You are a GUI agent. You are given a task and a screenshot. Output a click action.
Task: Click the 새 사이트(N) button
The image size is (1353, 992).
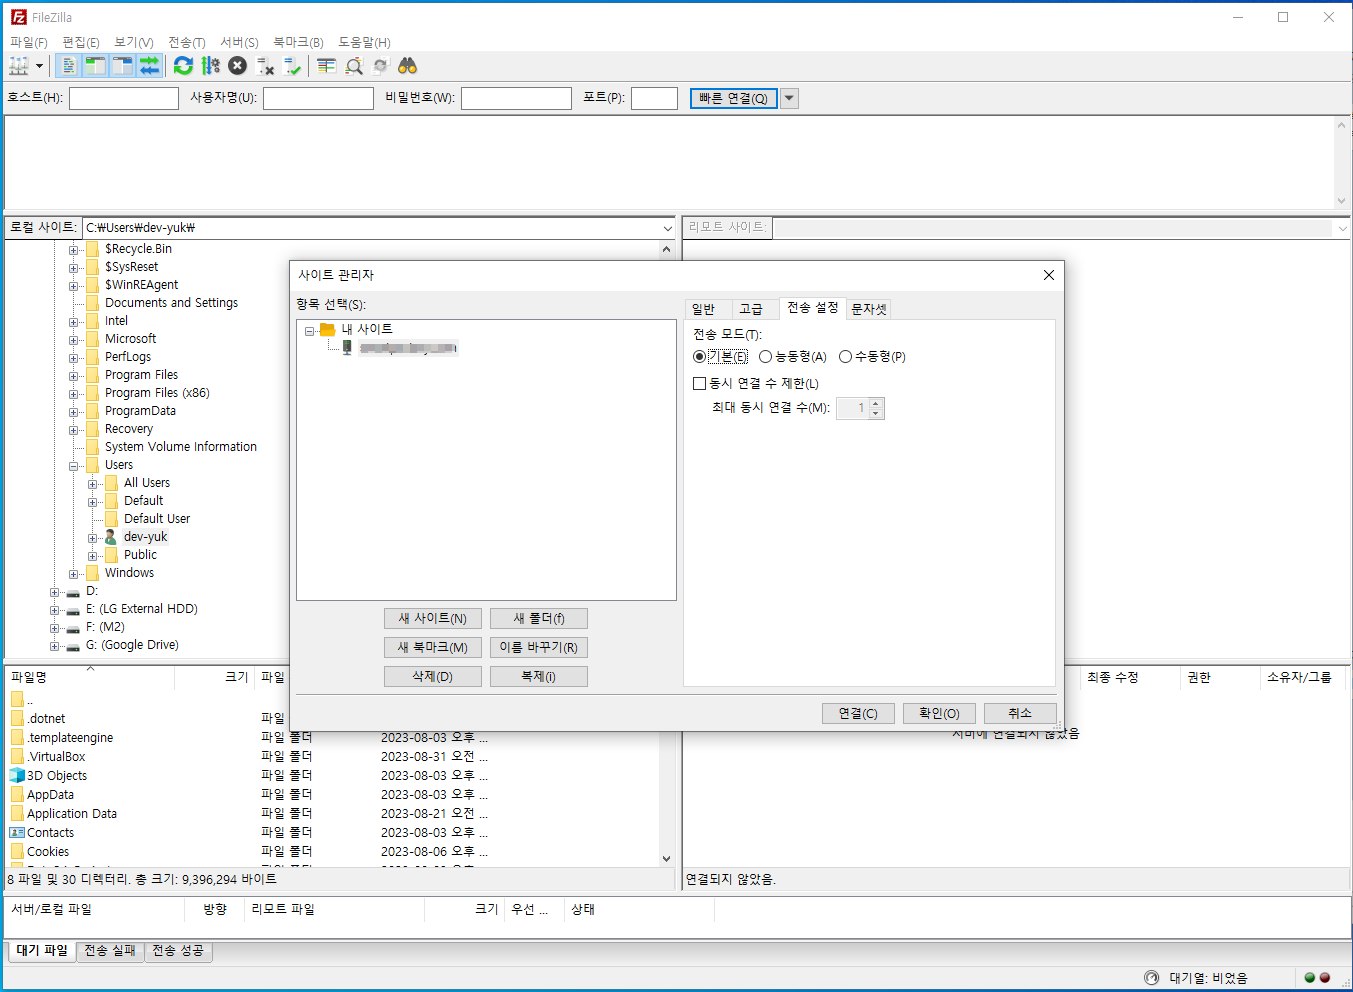pyautogui.click(x=433, y=619)
